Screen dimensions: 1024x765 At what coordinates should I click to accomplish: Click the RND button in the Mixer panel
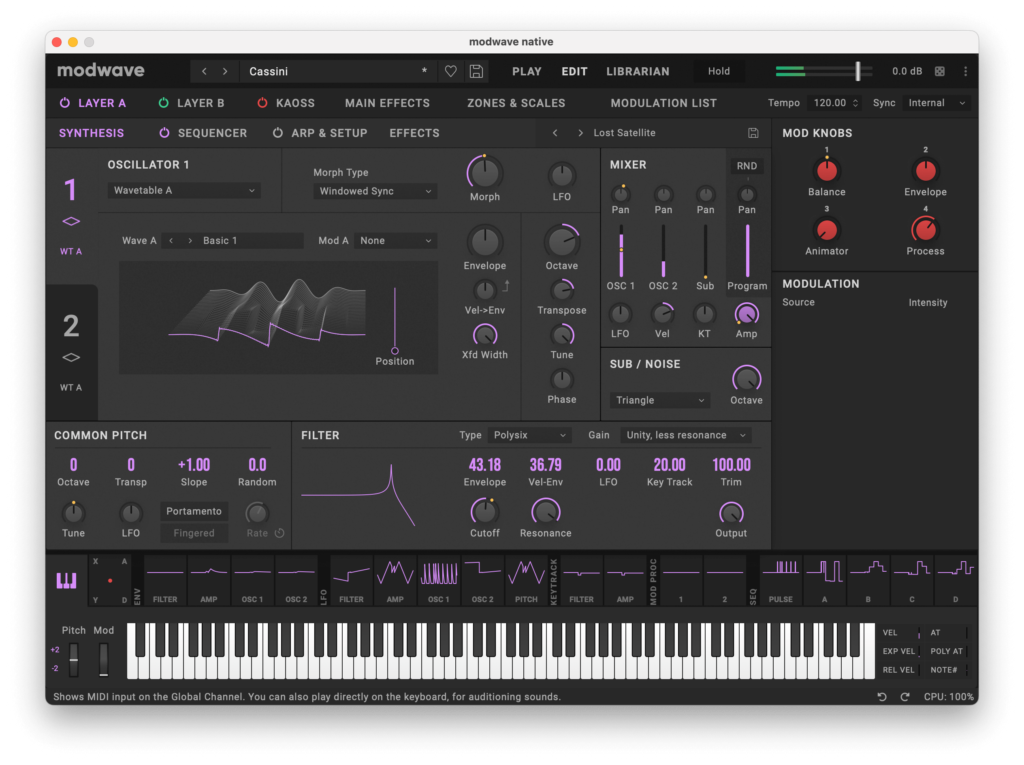746,165
